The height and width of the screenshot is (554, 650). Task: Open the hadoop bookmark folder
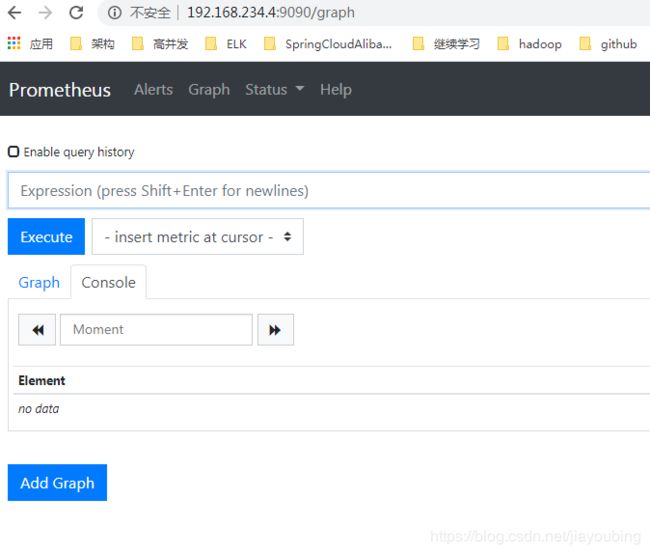[529, 44]
